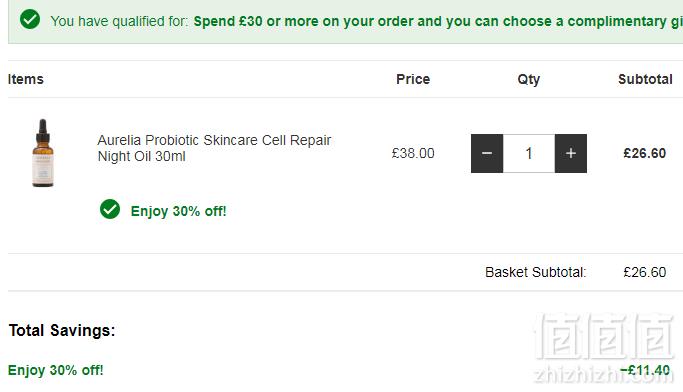683x392 pixels.
Task: Click green checkmark icon in qualification banner
Action: click(x=30, y=19)
